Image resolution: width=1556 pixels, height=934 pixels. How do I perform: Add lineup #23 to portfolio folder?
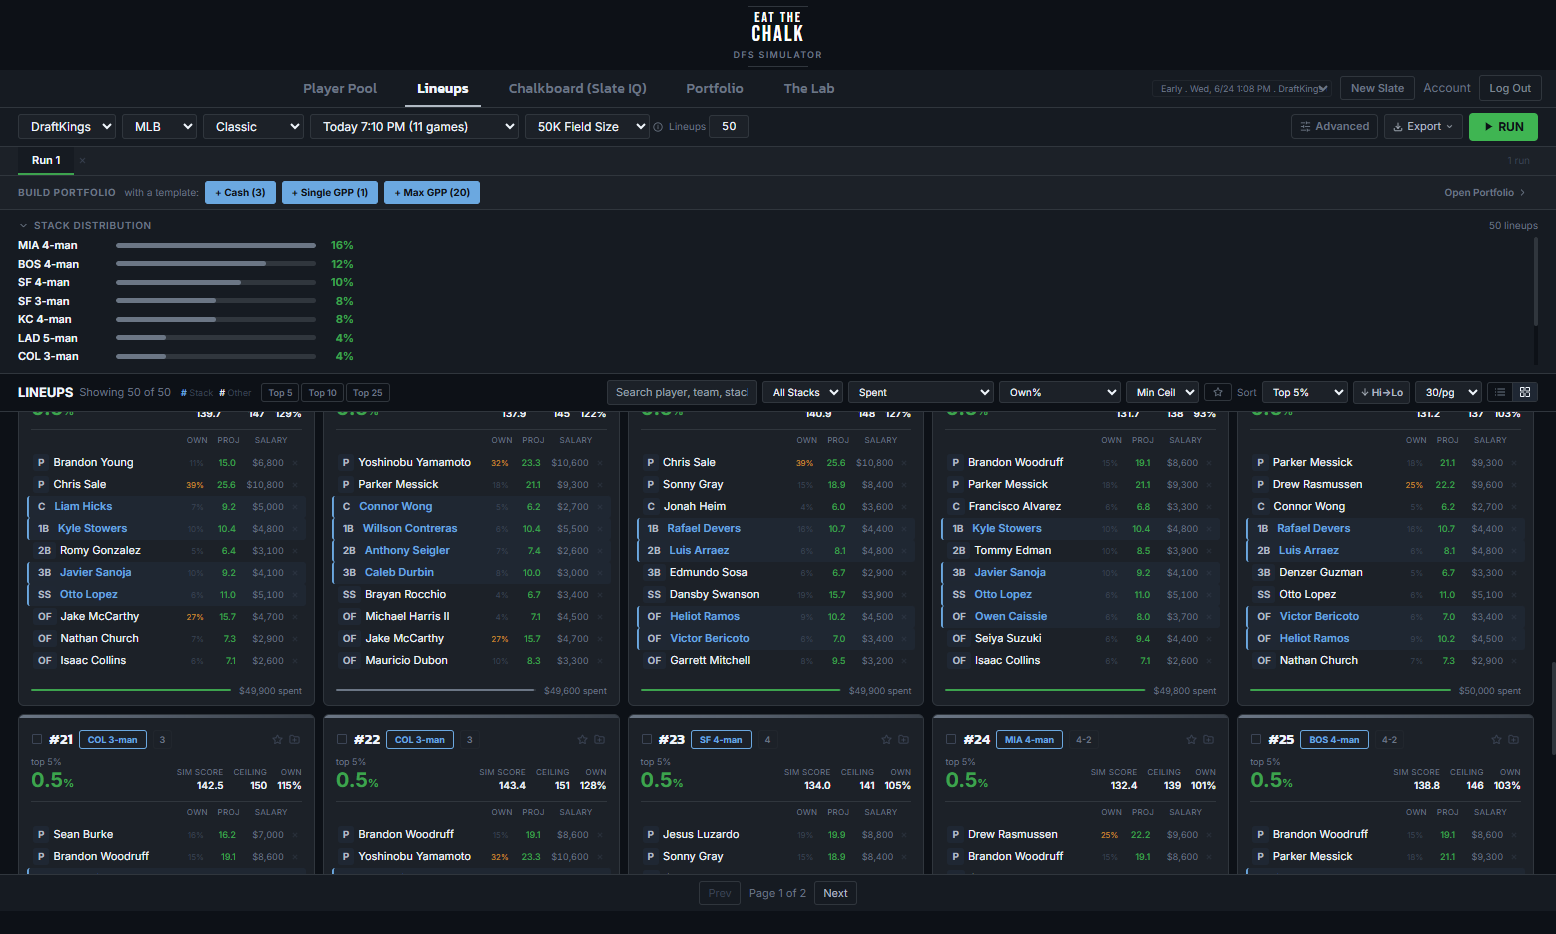[x=904, y=740]
